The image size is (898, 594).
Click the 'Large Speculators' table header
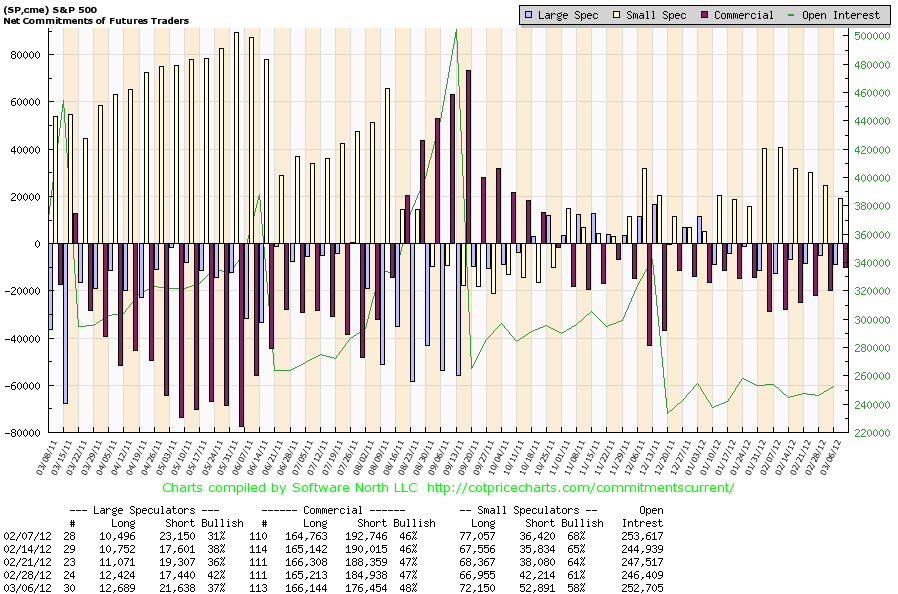tap(144, 510)
